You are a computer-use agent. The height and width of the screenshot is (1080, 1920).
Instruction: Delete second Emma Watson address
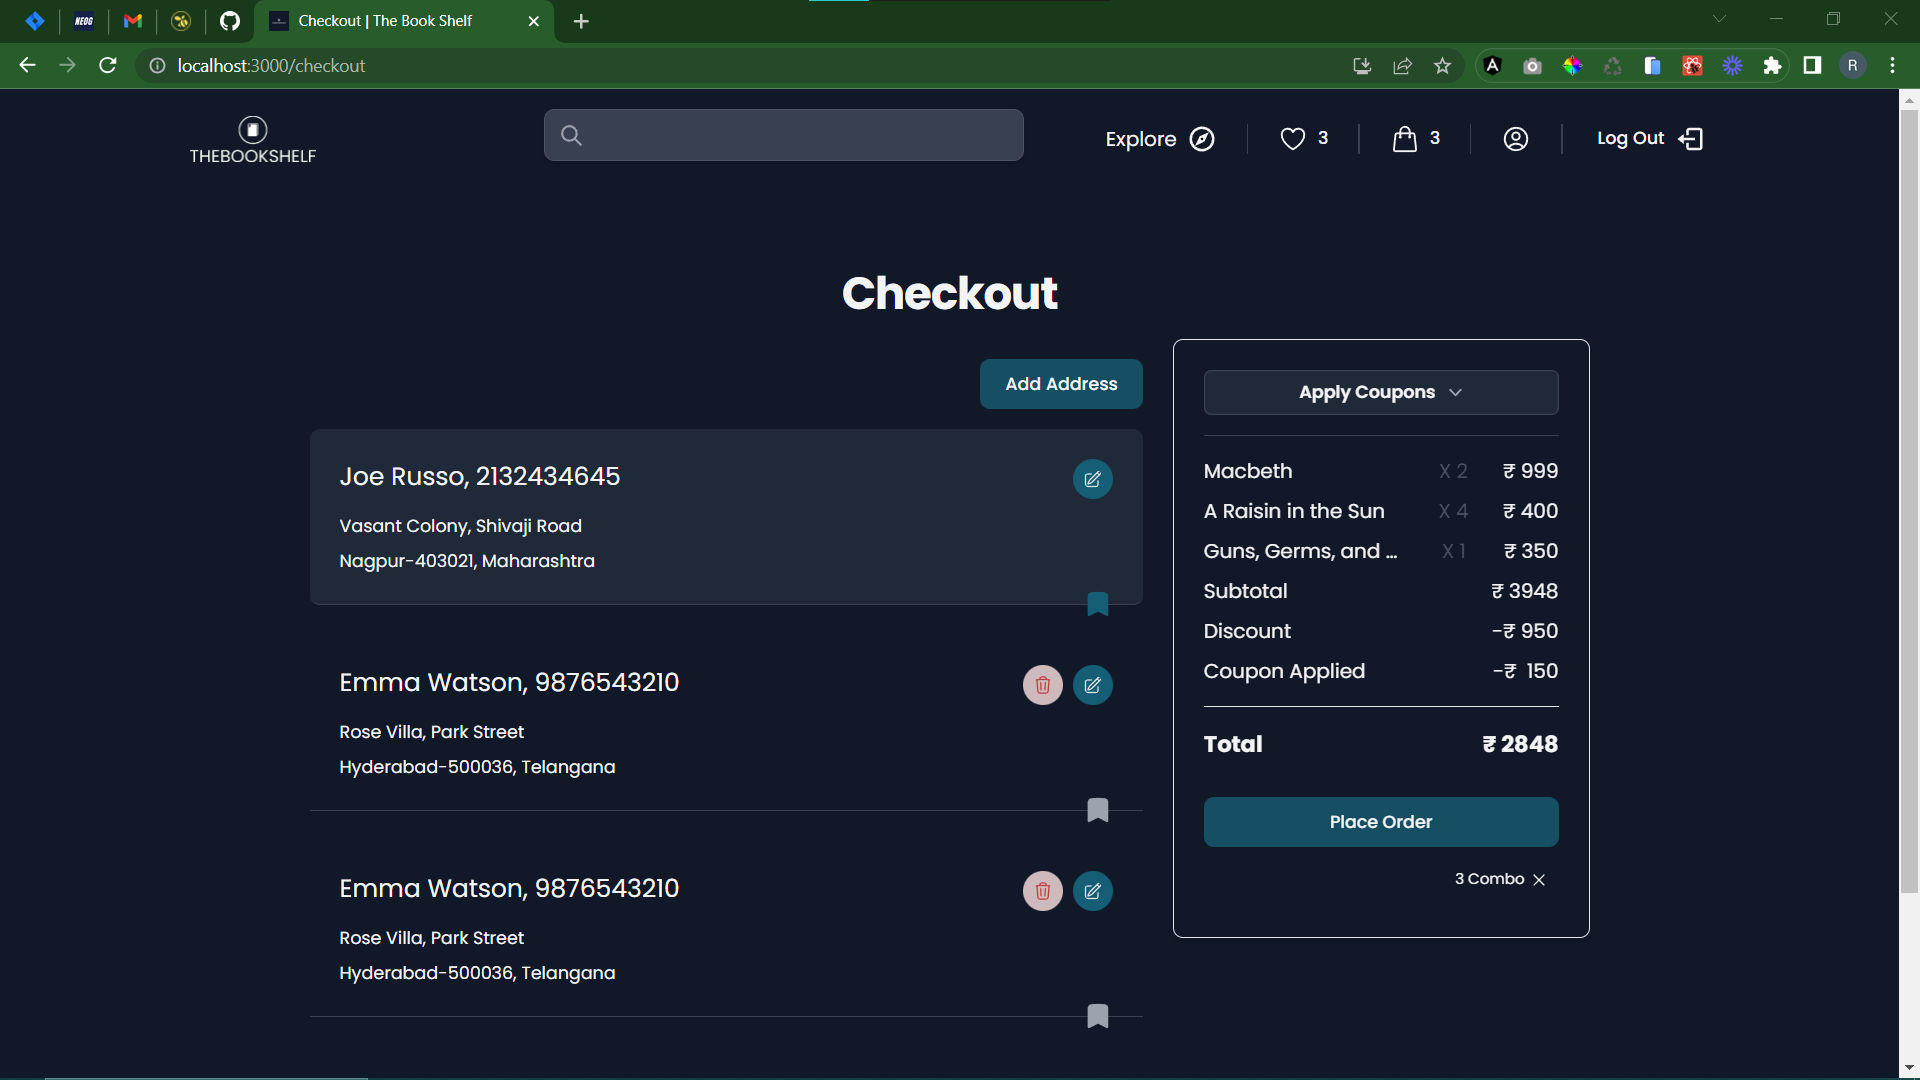(x=1043, y=891)
